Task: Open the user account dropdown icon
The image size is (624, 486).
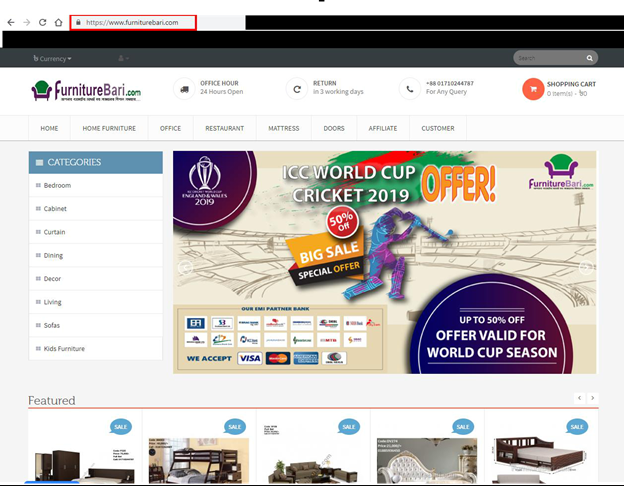Action: [123, 58]
